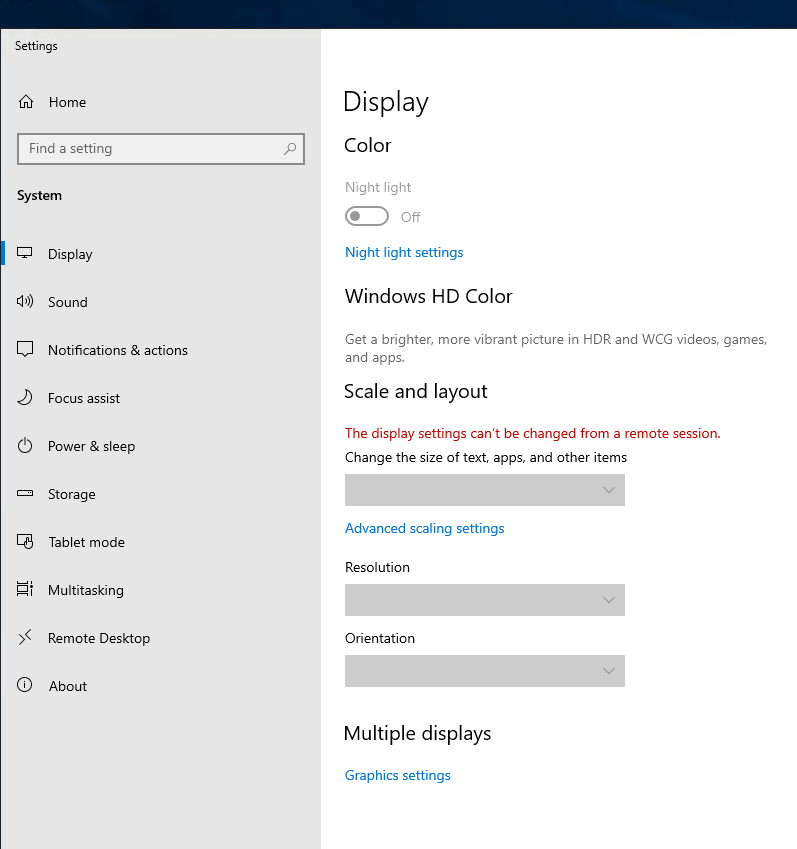Select Display in the sidebar
Viewport: 797px width, 849px height.
point(161,253)
